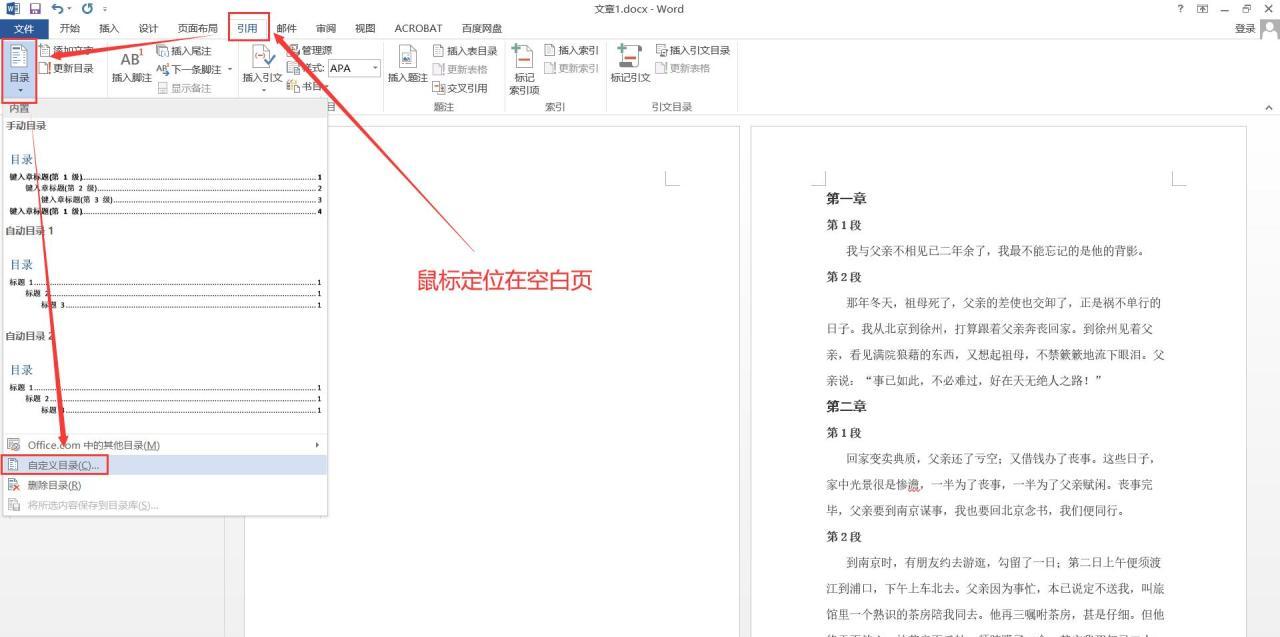1280x637 pixels.
Task: Switch to the 页面布局 tab
Action: coord(197,29)
